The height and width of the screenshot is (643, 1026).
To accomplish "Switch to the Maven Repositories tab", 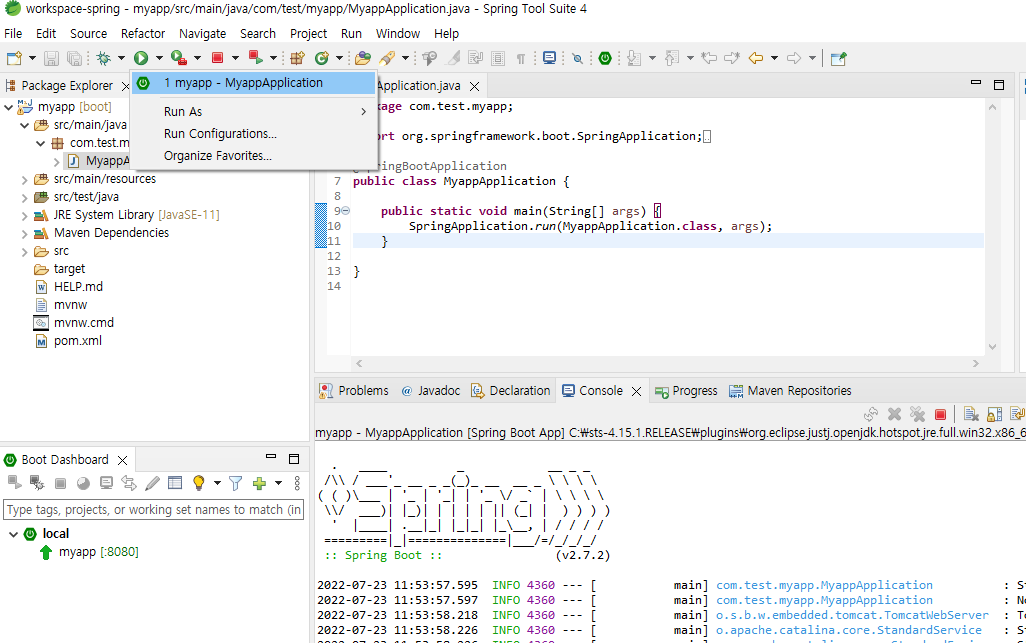I will pyautogui.click(x=790, y=391).
